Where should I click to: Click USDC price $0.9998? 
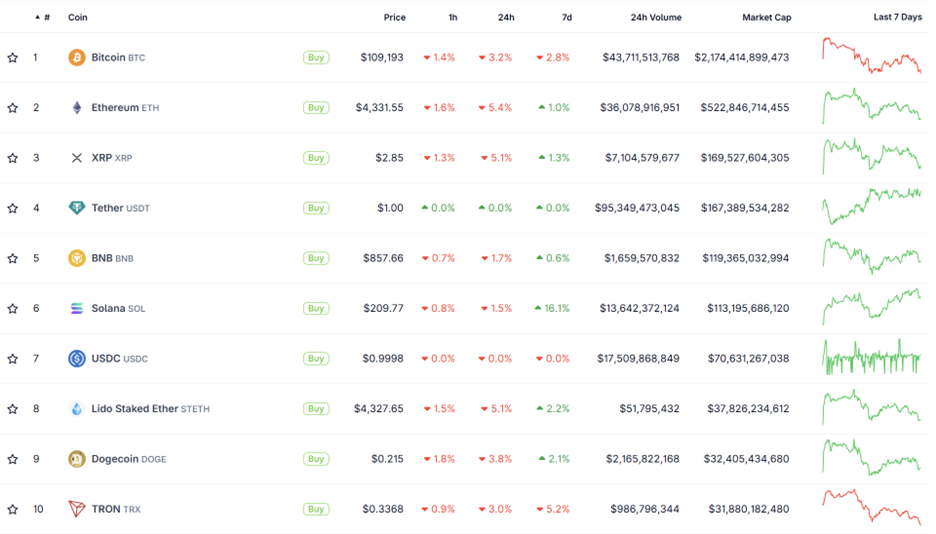coord(383,358)
